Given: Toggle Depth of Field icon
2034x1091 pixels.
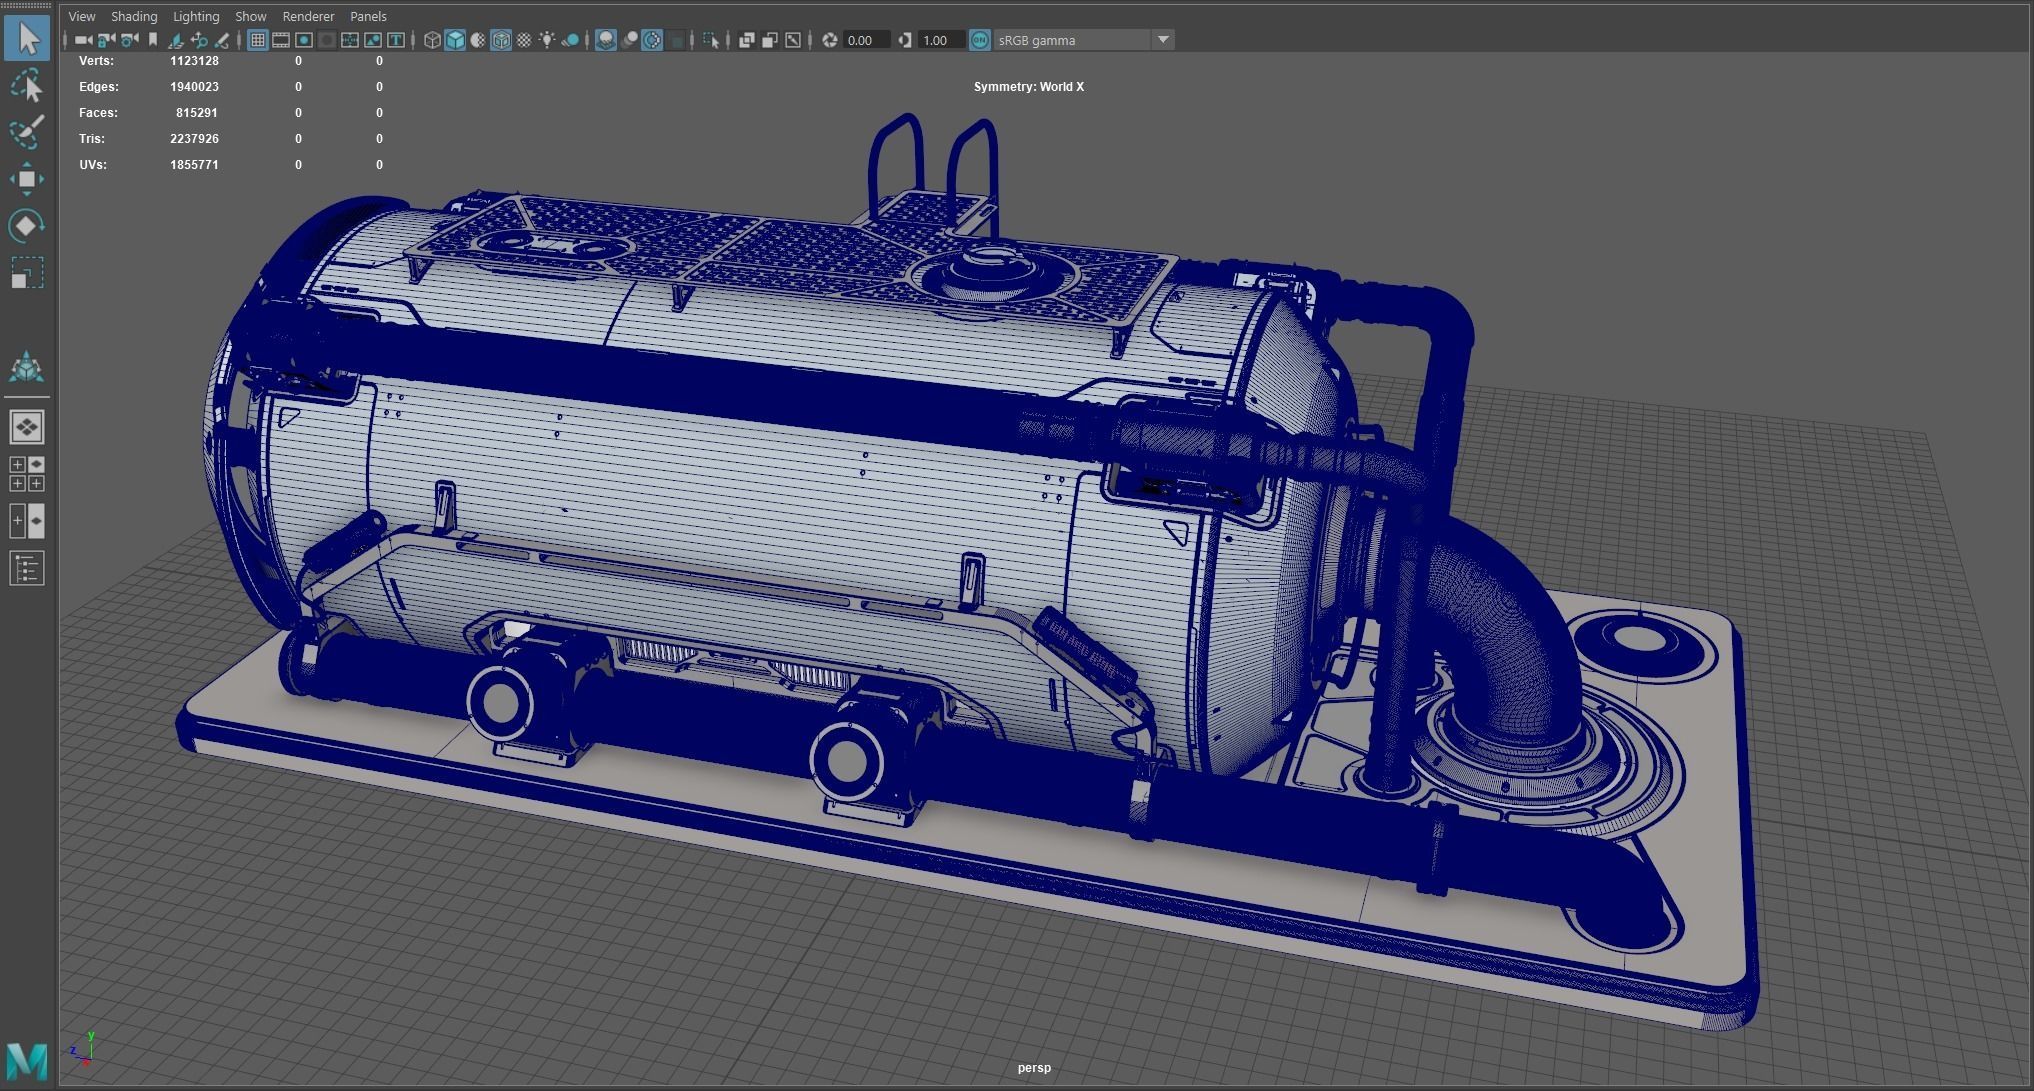Looking at the screenshot, I should click(x=676, y=40).
